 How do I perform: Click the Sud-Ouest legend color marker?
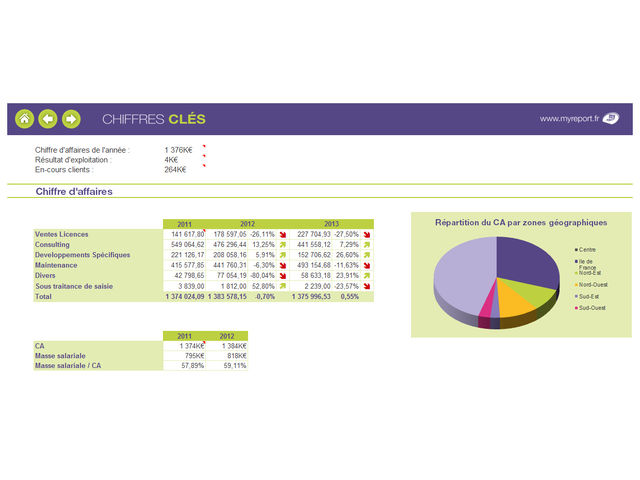[x=576, y=308]
